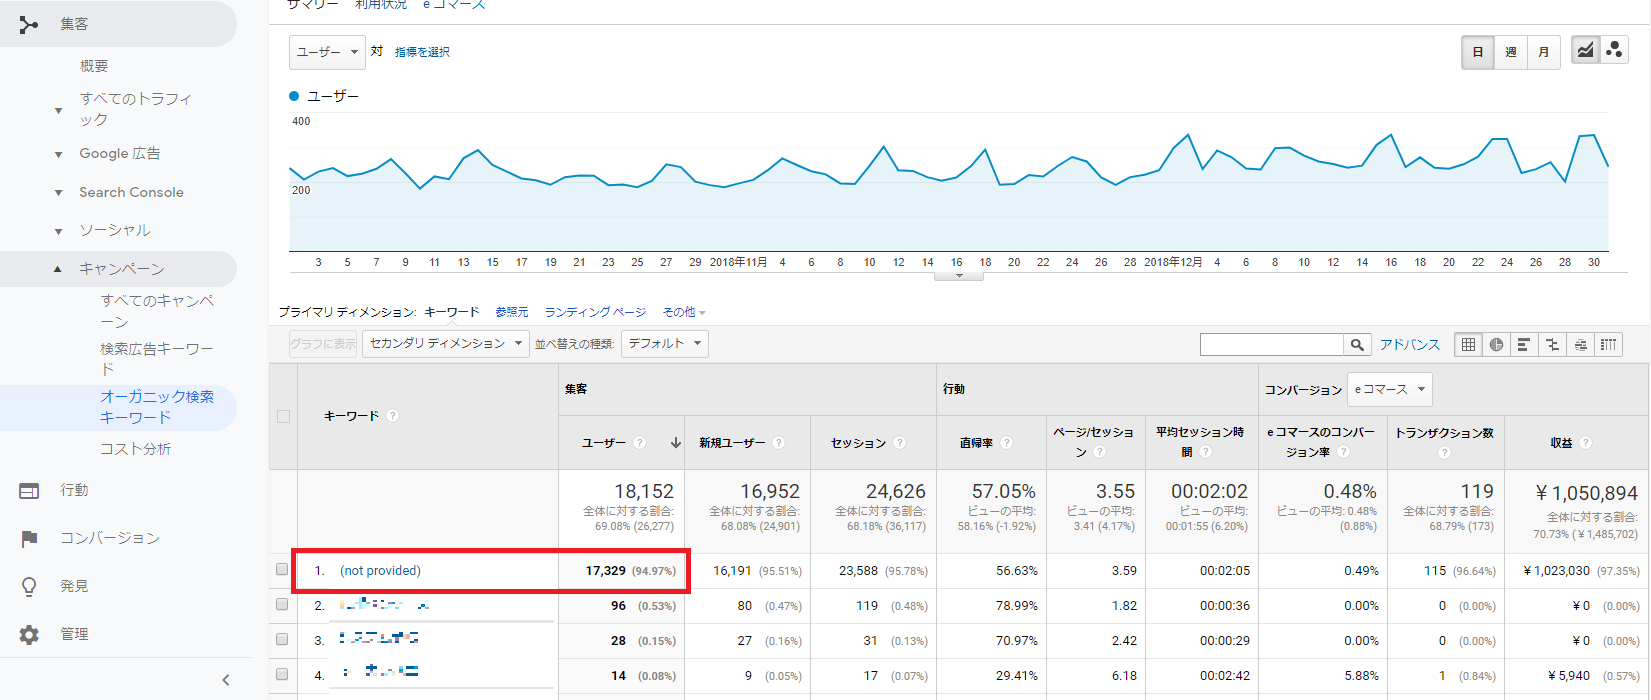Switch chart to motion bubble view

coord(1614,51)
